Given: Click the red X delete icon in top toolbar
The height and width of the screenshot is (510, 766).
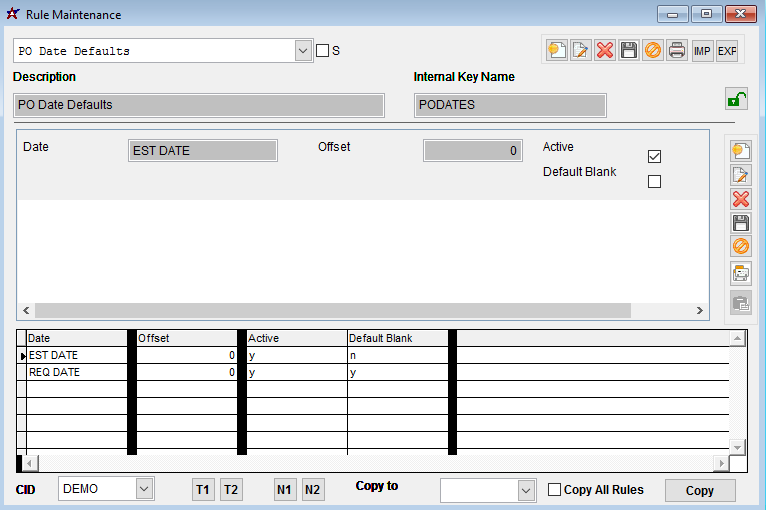Looking at the screenshot, I should (605, 50).
